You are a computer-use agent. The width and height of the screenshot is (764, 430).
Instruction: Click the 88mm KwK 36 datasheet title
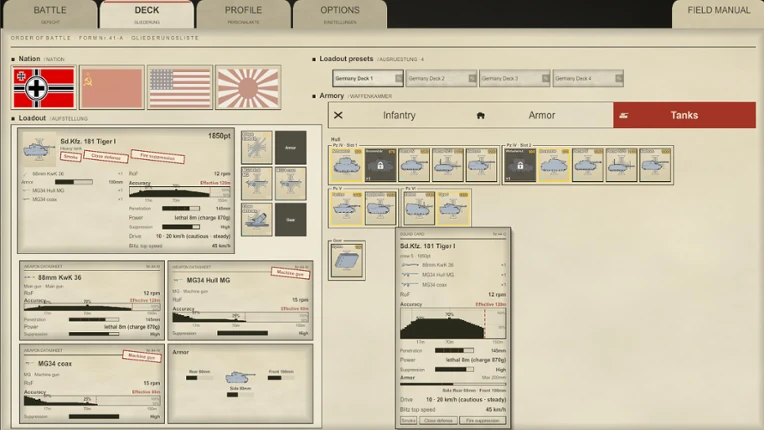59,278
